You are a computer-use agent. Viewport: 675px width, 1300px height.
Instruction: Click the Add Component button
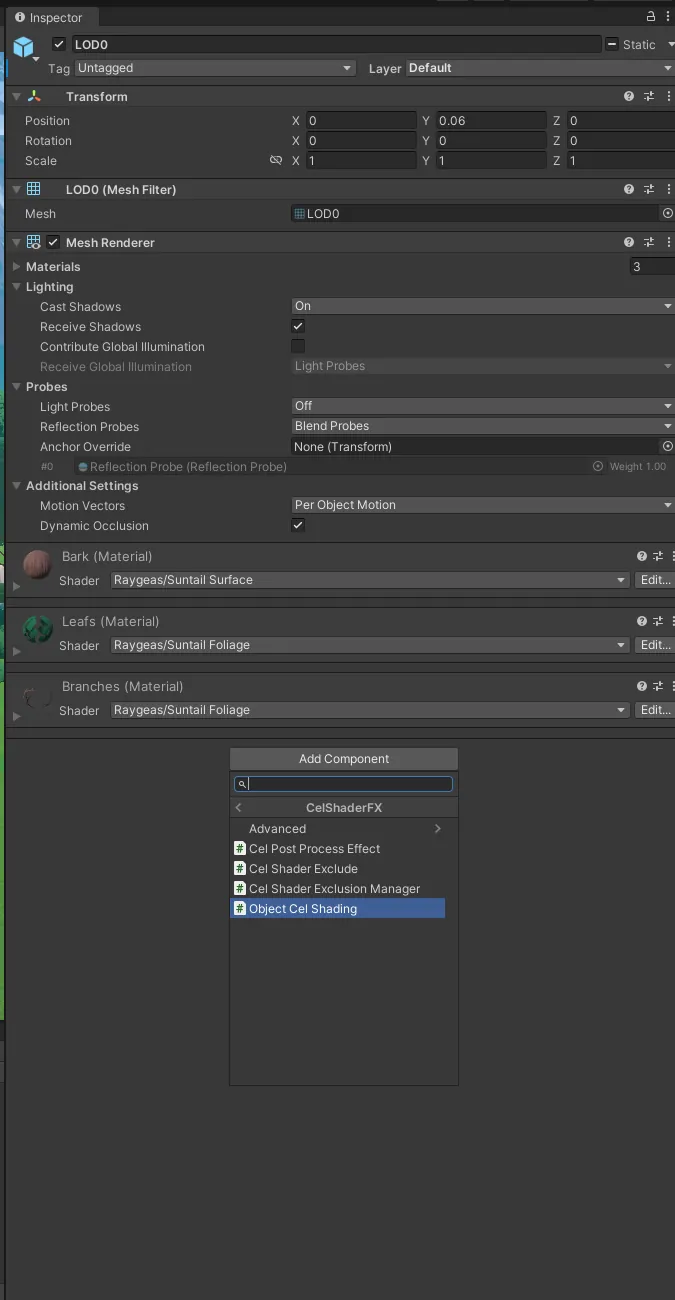click(x=344, y=759)
